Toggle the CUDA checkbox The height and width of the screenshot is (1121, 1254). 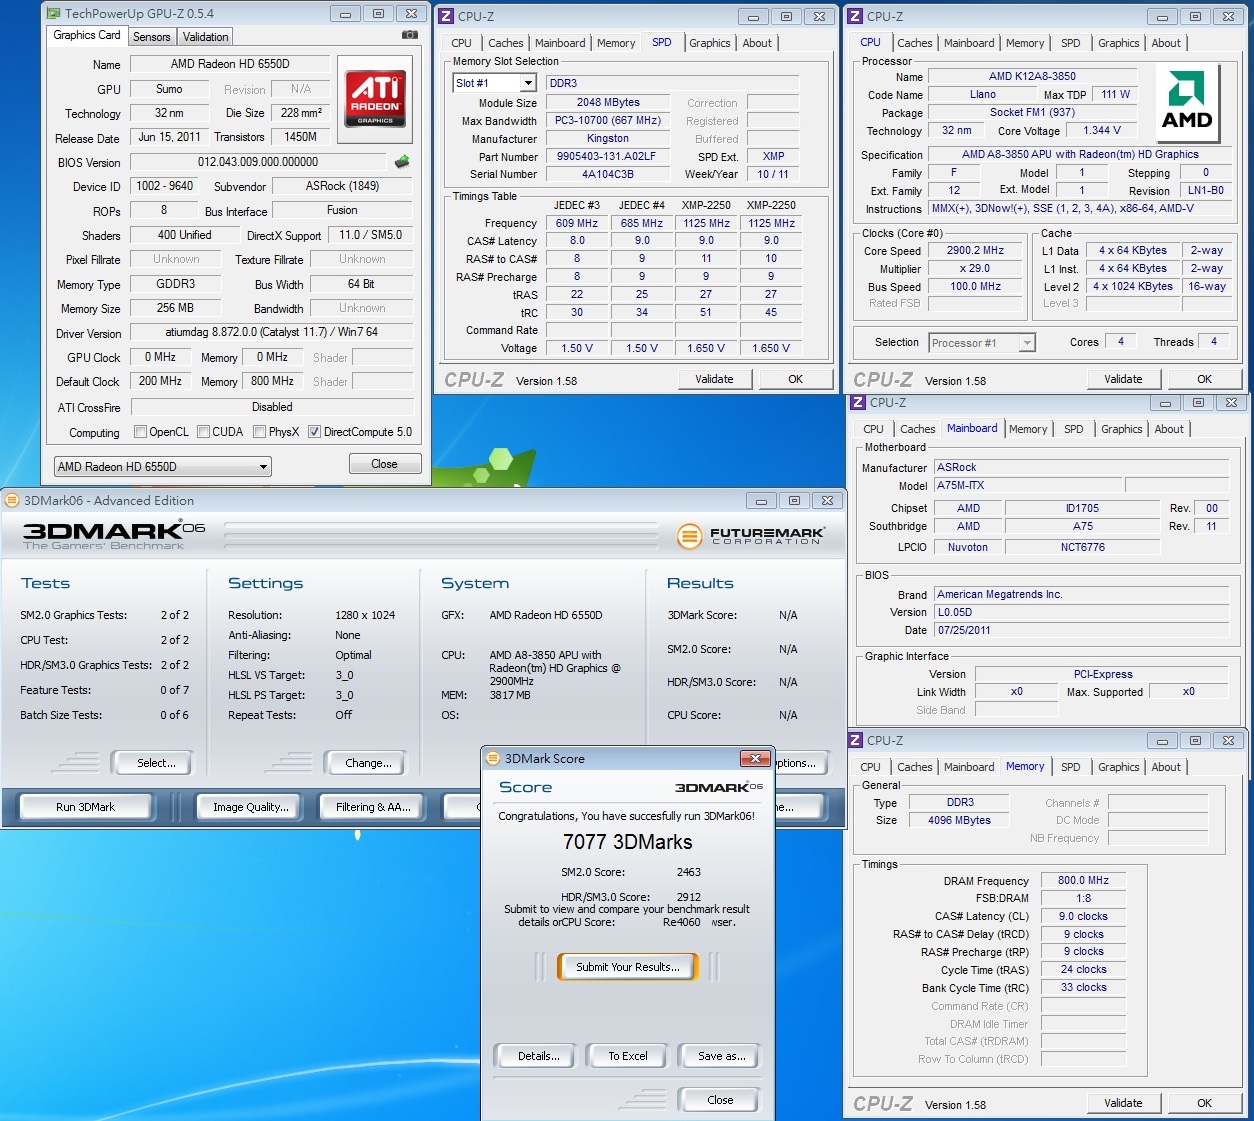pos(204,432)
